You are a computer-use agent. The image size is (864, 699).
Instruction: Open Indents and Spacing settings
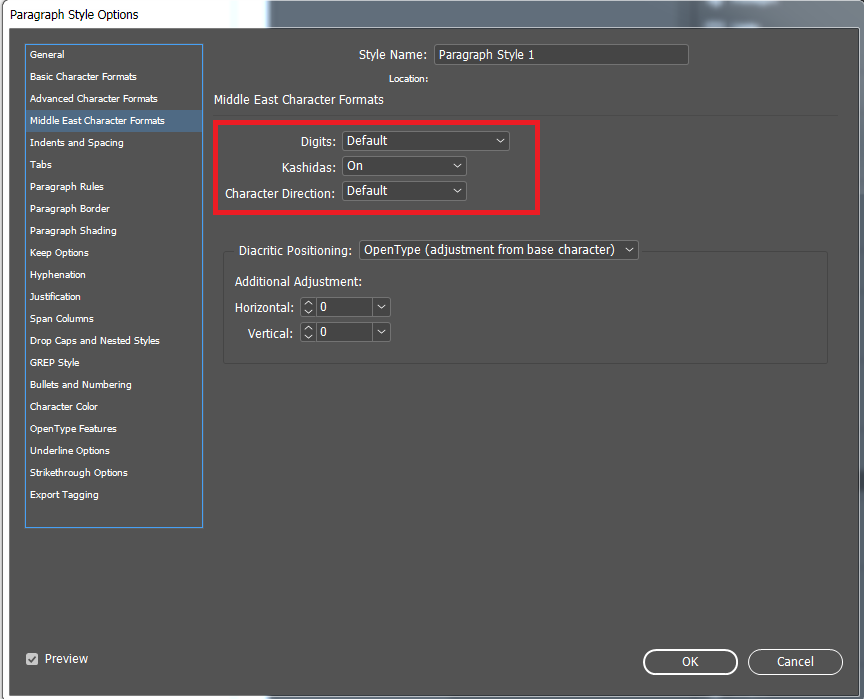(114, 143)
